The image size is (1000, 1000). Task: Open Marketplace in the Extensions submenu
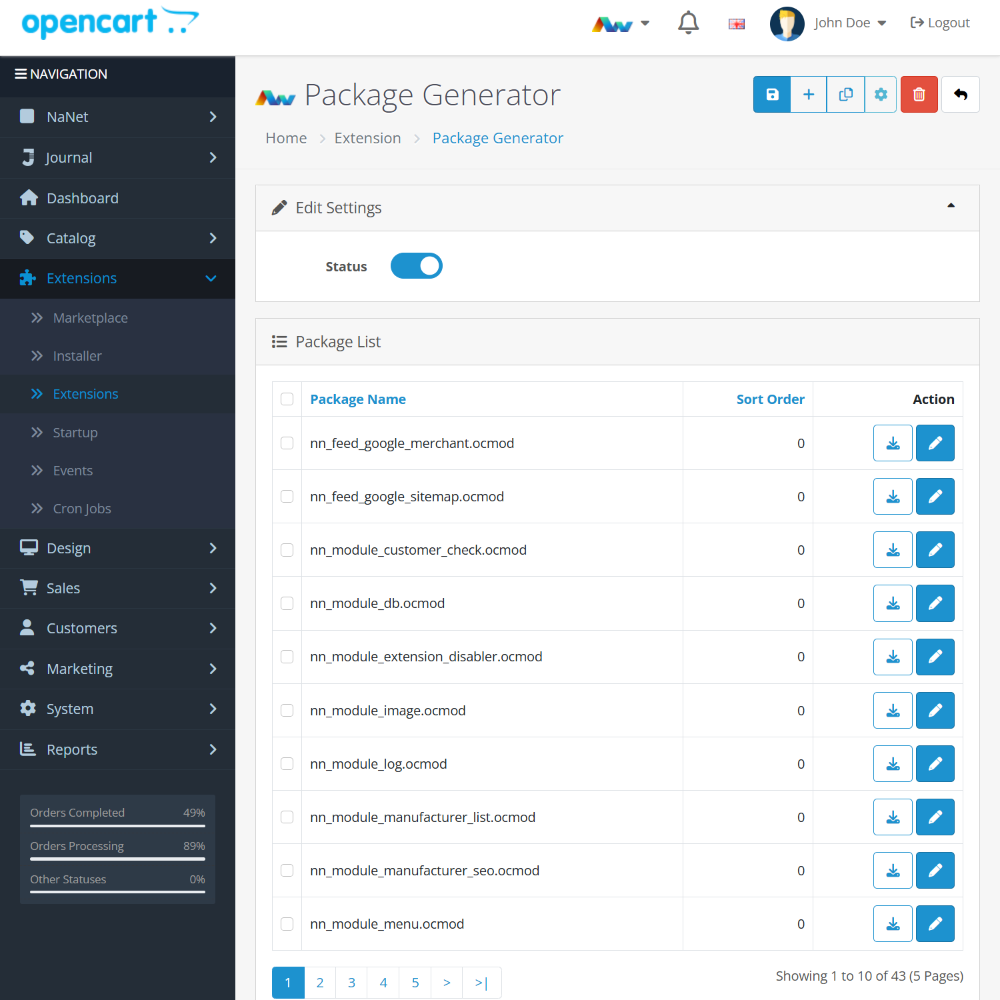pos(90,318)
